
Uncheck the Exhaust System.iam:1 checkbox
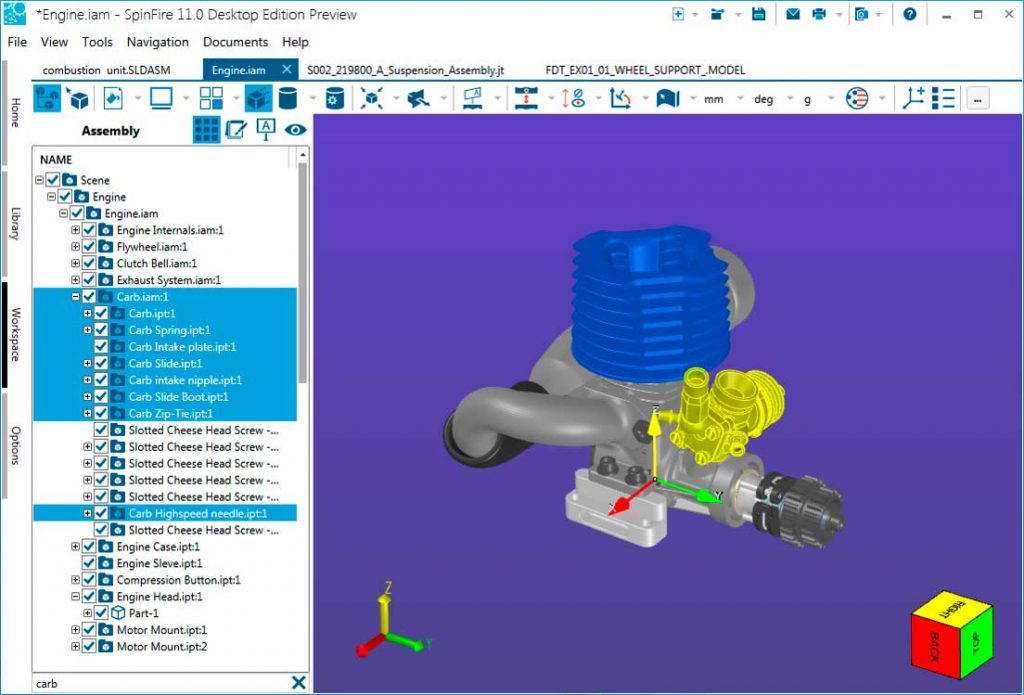coord(89,280)
